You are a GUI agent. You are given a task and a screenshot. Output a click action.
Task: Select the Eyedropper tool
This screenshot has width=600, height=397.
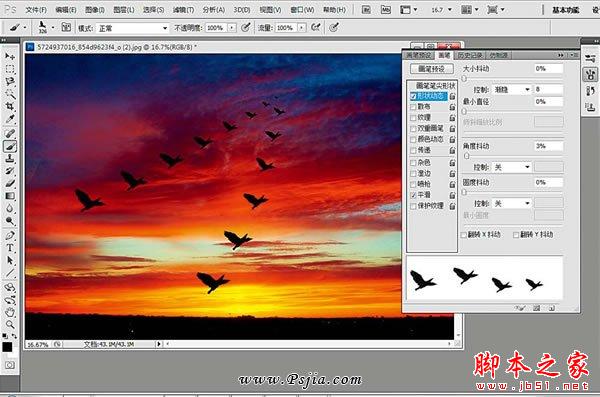pos(10,119)
